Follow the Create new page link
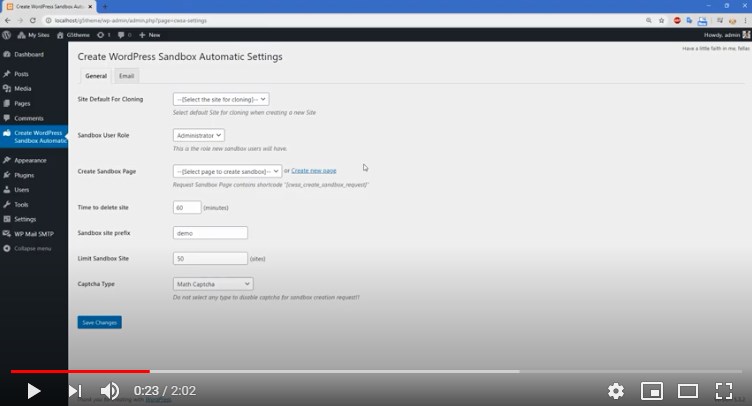Image resolution: width=752 pixels, height=406 pixels. 314,171
